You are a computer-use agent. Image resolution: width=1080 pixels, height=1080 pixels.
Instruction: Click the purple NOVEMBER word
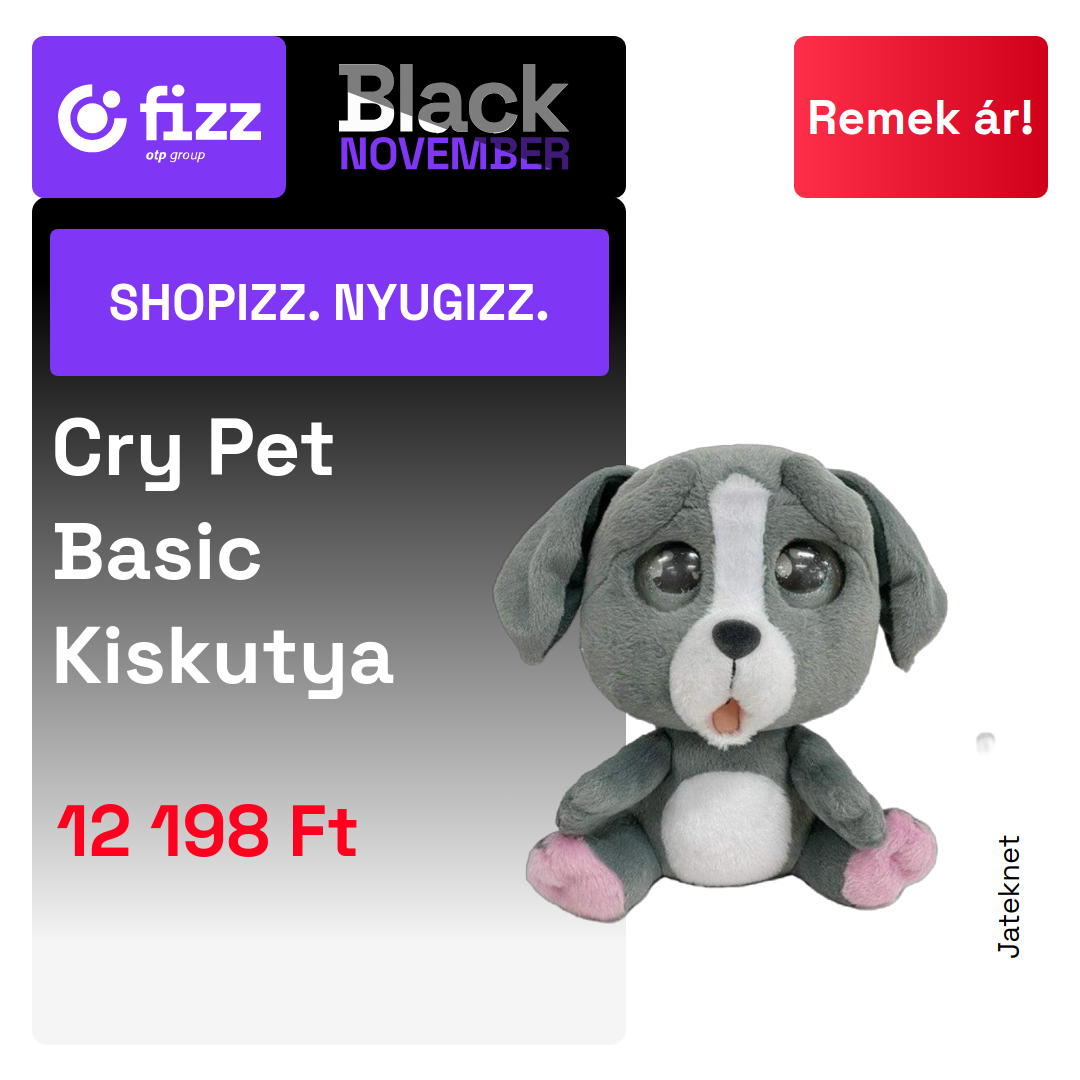pos(454,154)
